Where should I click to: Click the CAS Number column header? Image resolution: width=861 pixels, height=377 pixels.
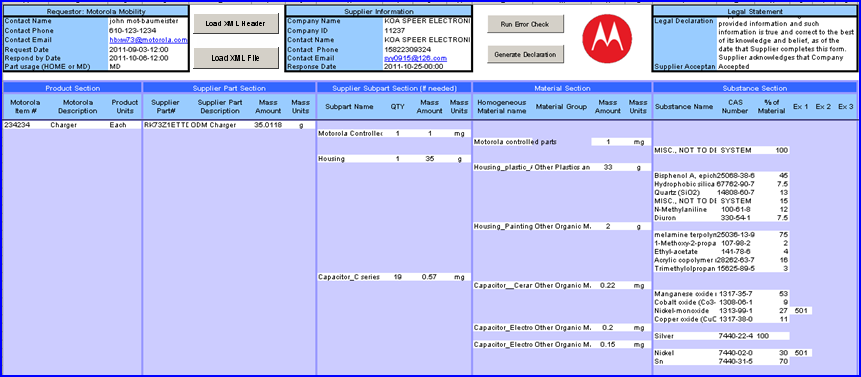[735, 106]
